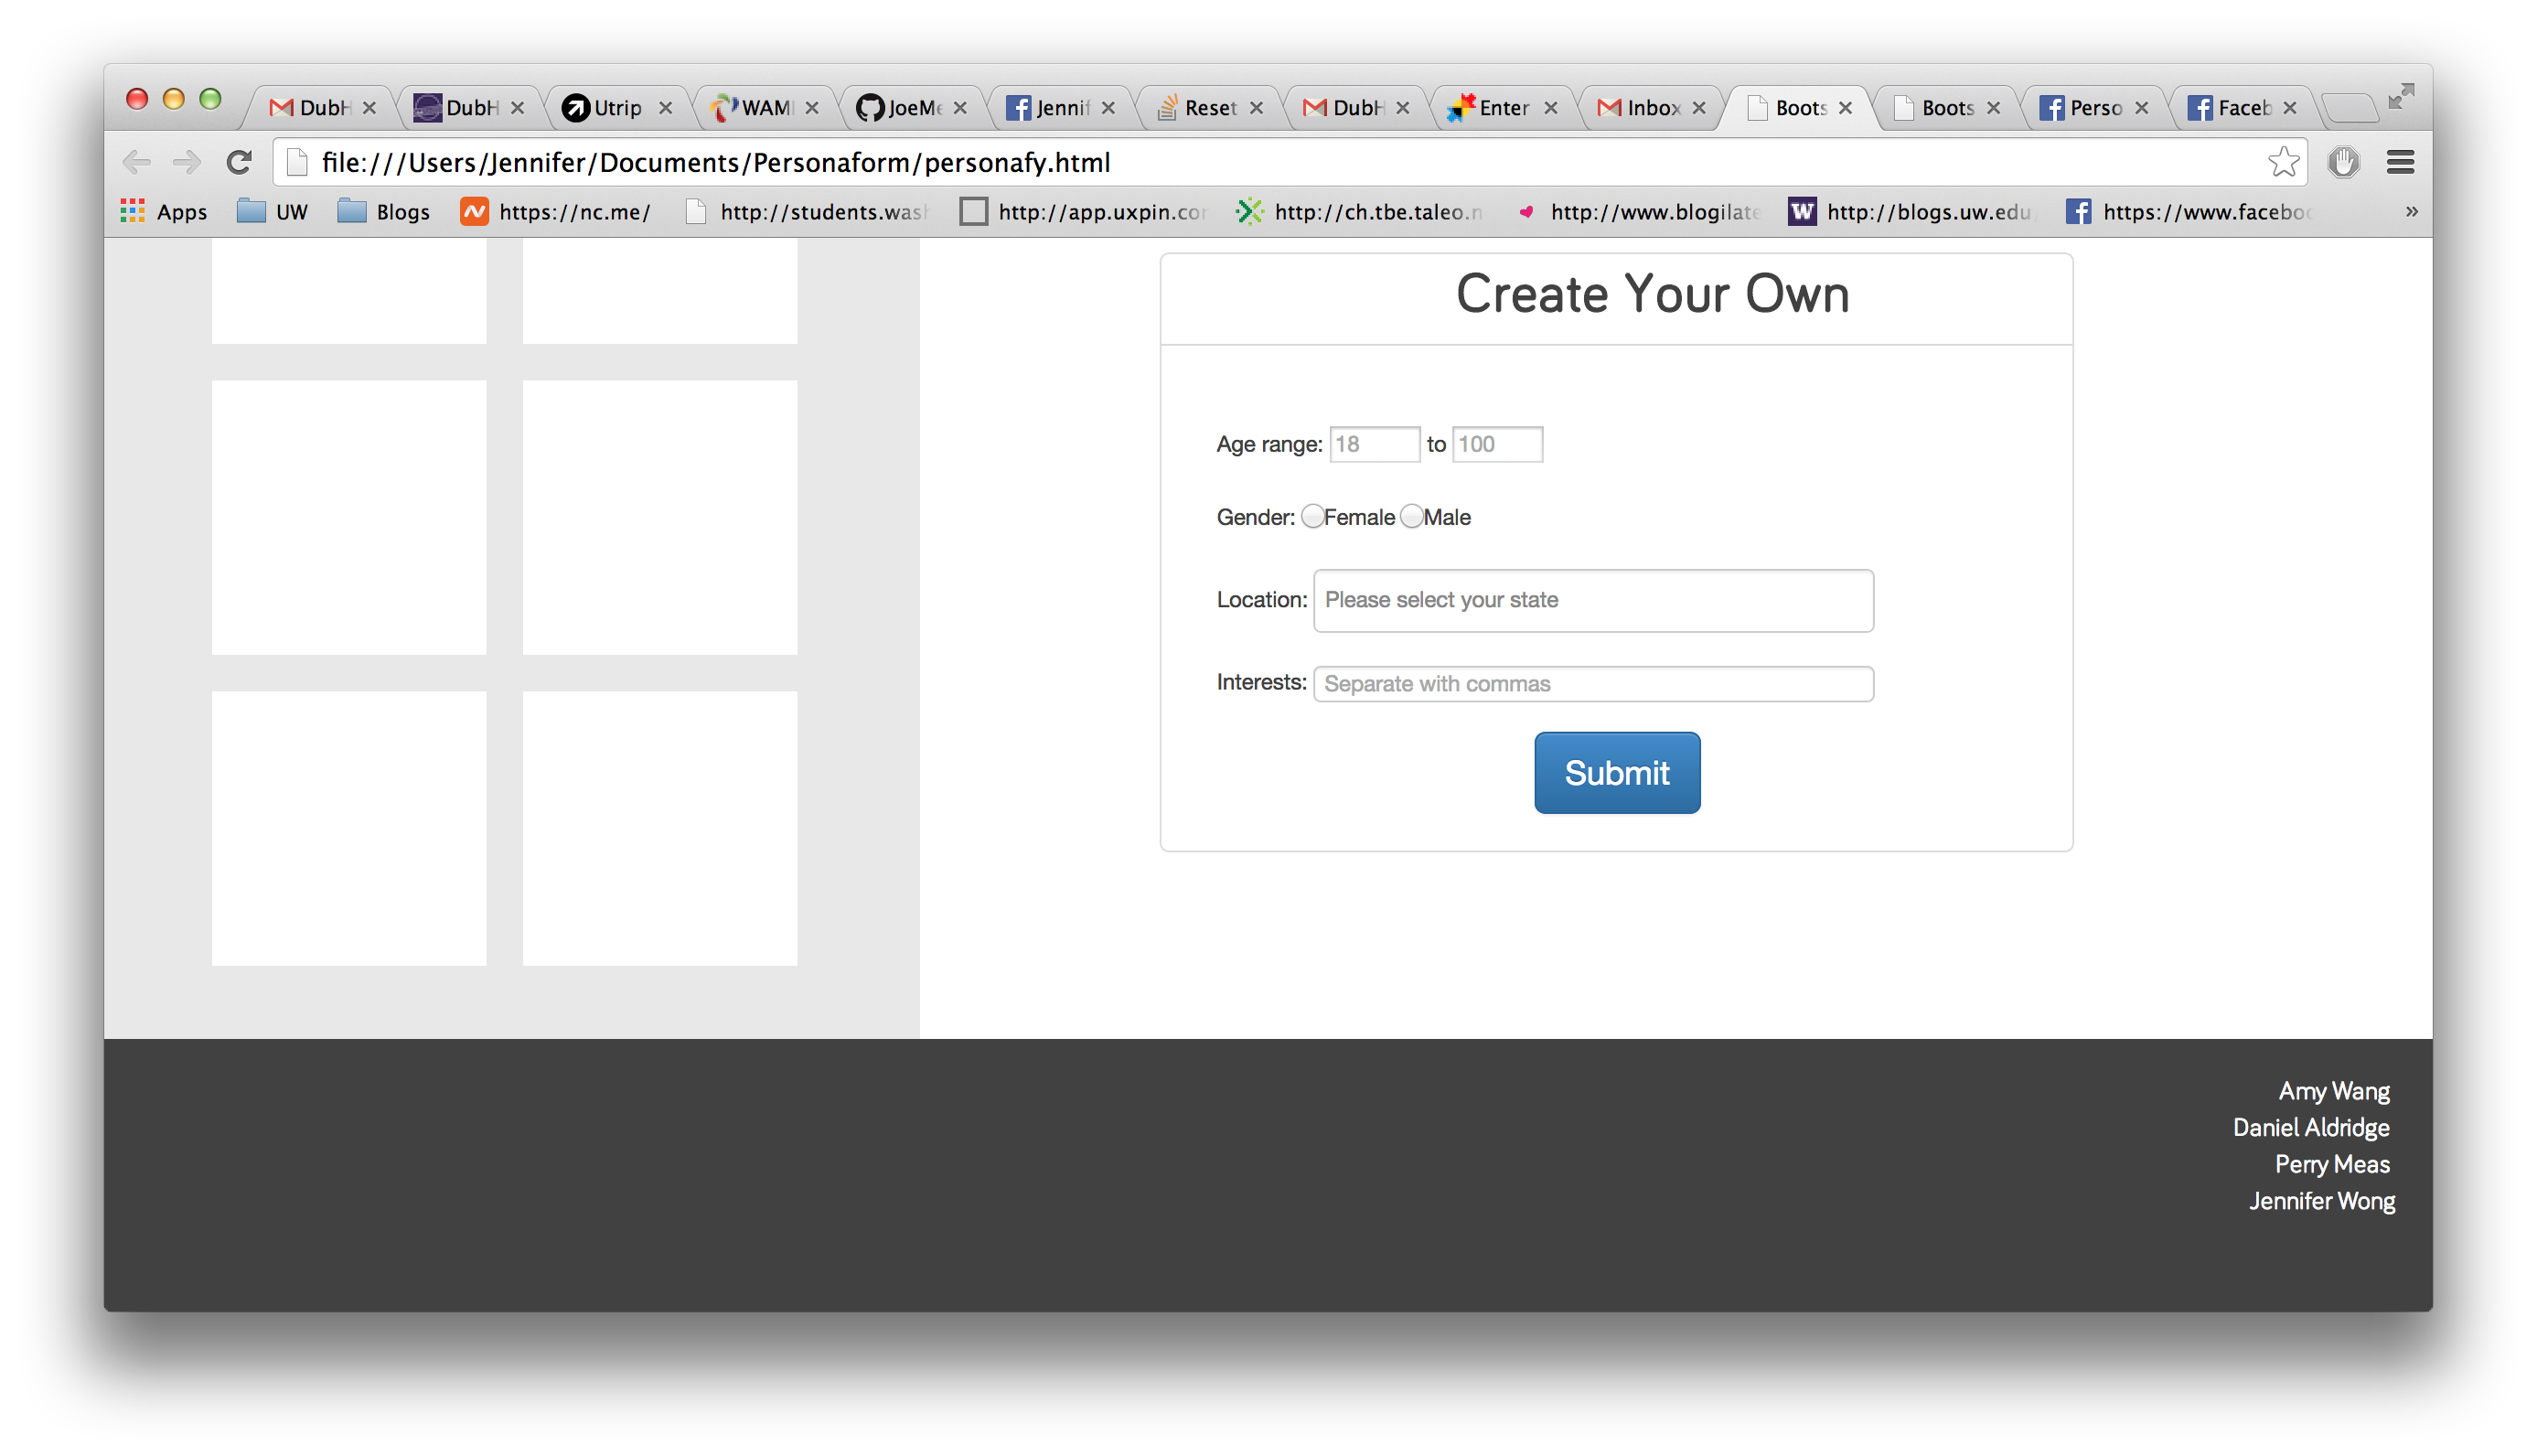The image size is (2537, 1456).
Task: Click the back navigation arrow
Action: (136, 162)
